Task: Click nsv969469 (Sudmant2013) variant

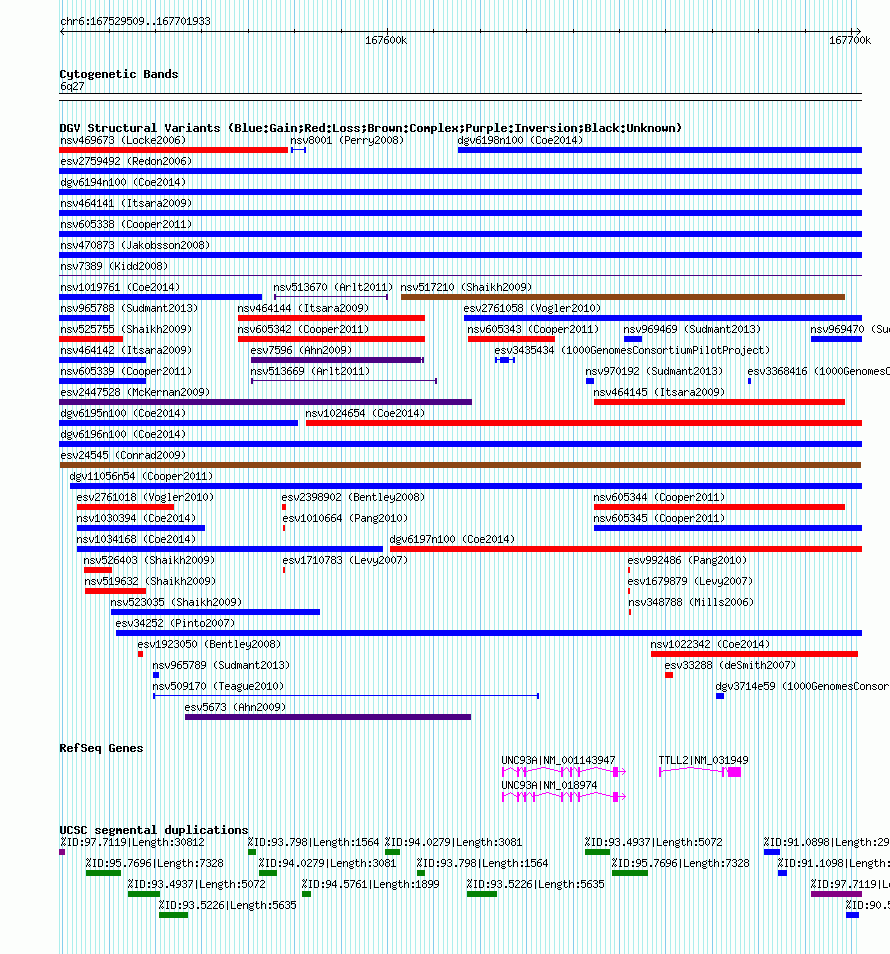Action: 633,339
